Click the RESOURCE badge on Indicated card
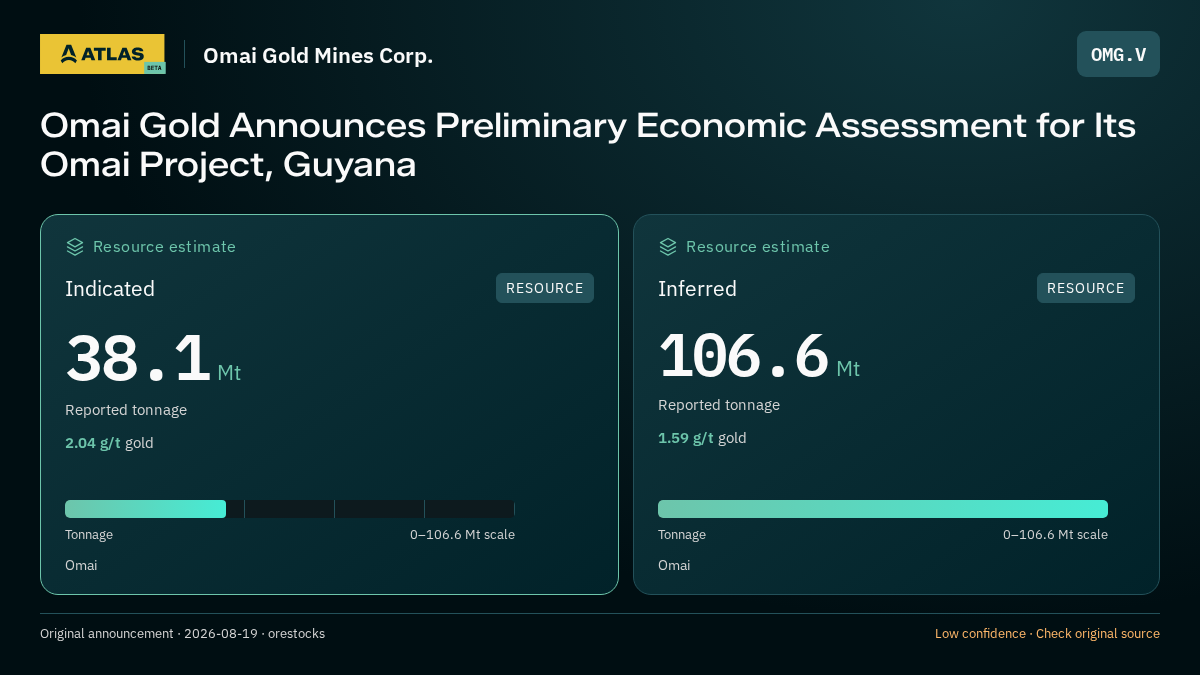1200x675 pixels. pyautogui.click(x=545, y=288)
